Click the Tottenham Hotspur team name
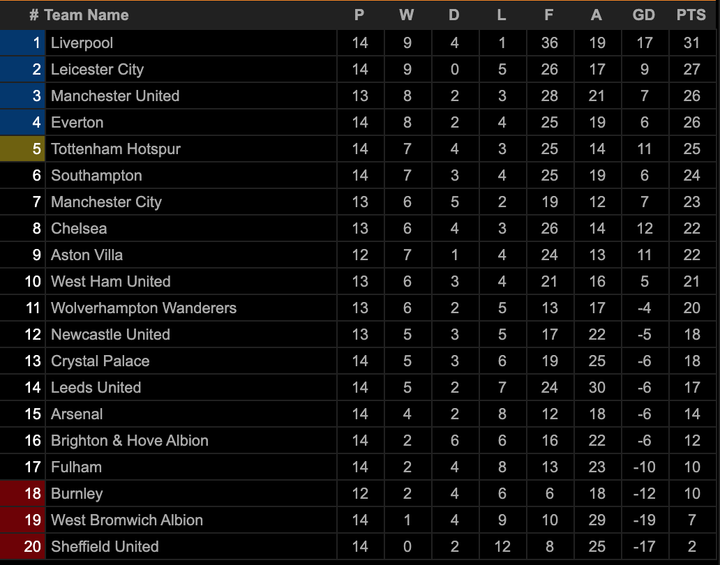Image resolution: width=720 pixels, height=565 pixels. pyautogui.click(x=116, y=149)
